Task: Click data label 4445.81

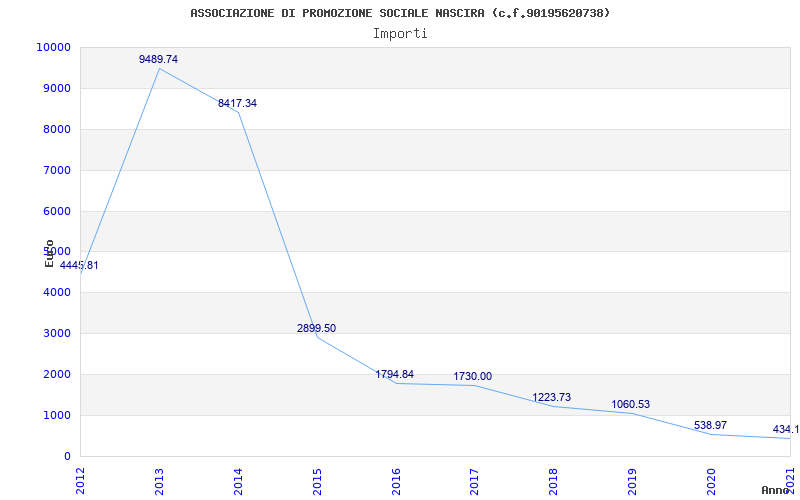Action: (x=79, y=265)
